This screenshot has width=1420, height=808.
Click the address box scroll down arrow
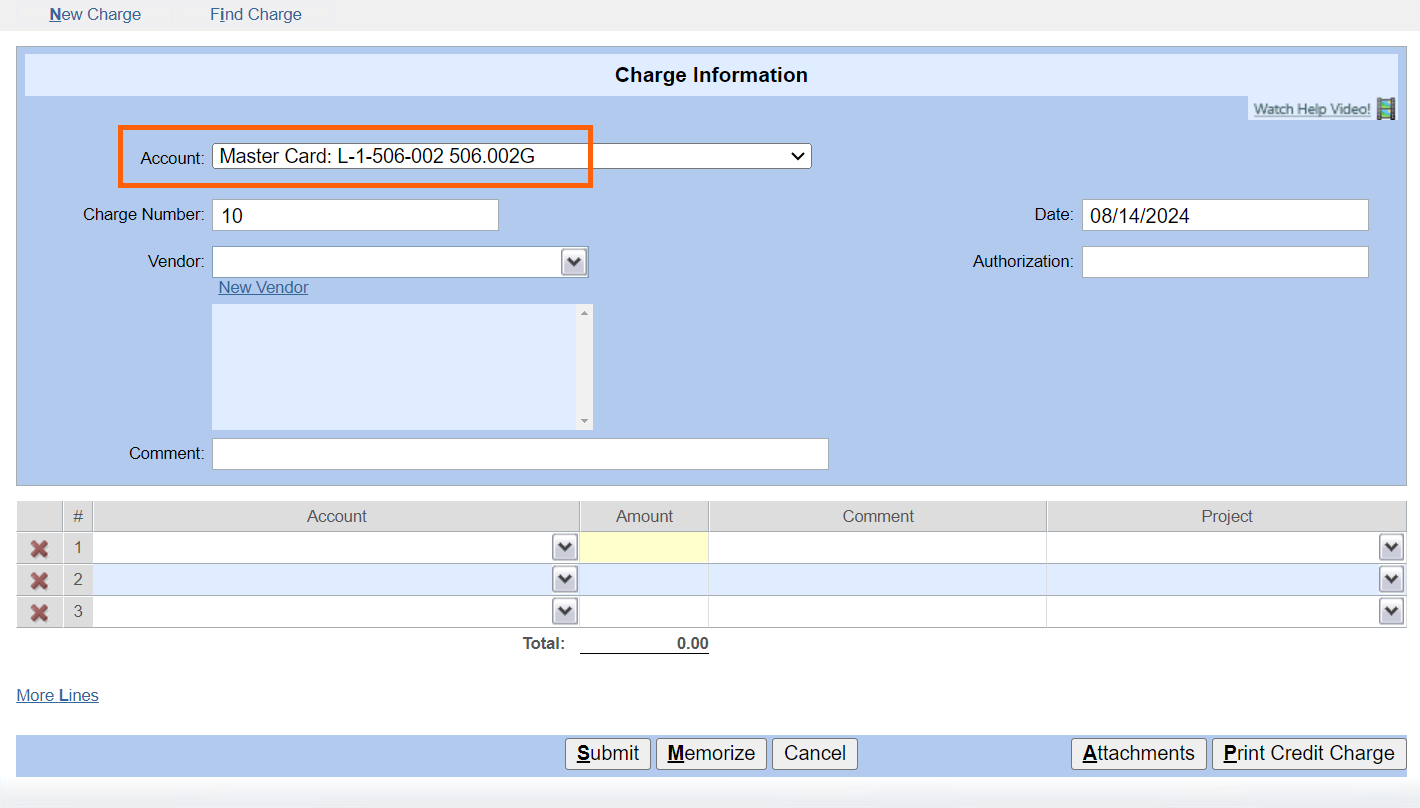click(x=585, y=421)
